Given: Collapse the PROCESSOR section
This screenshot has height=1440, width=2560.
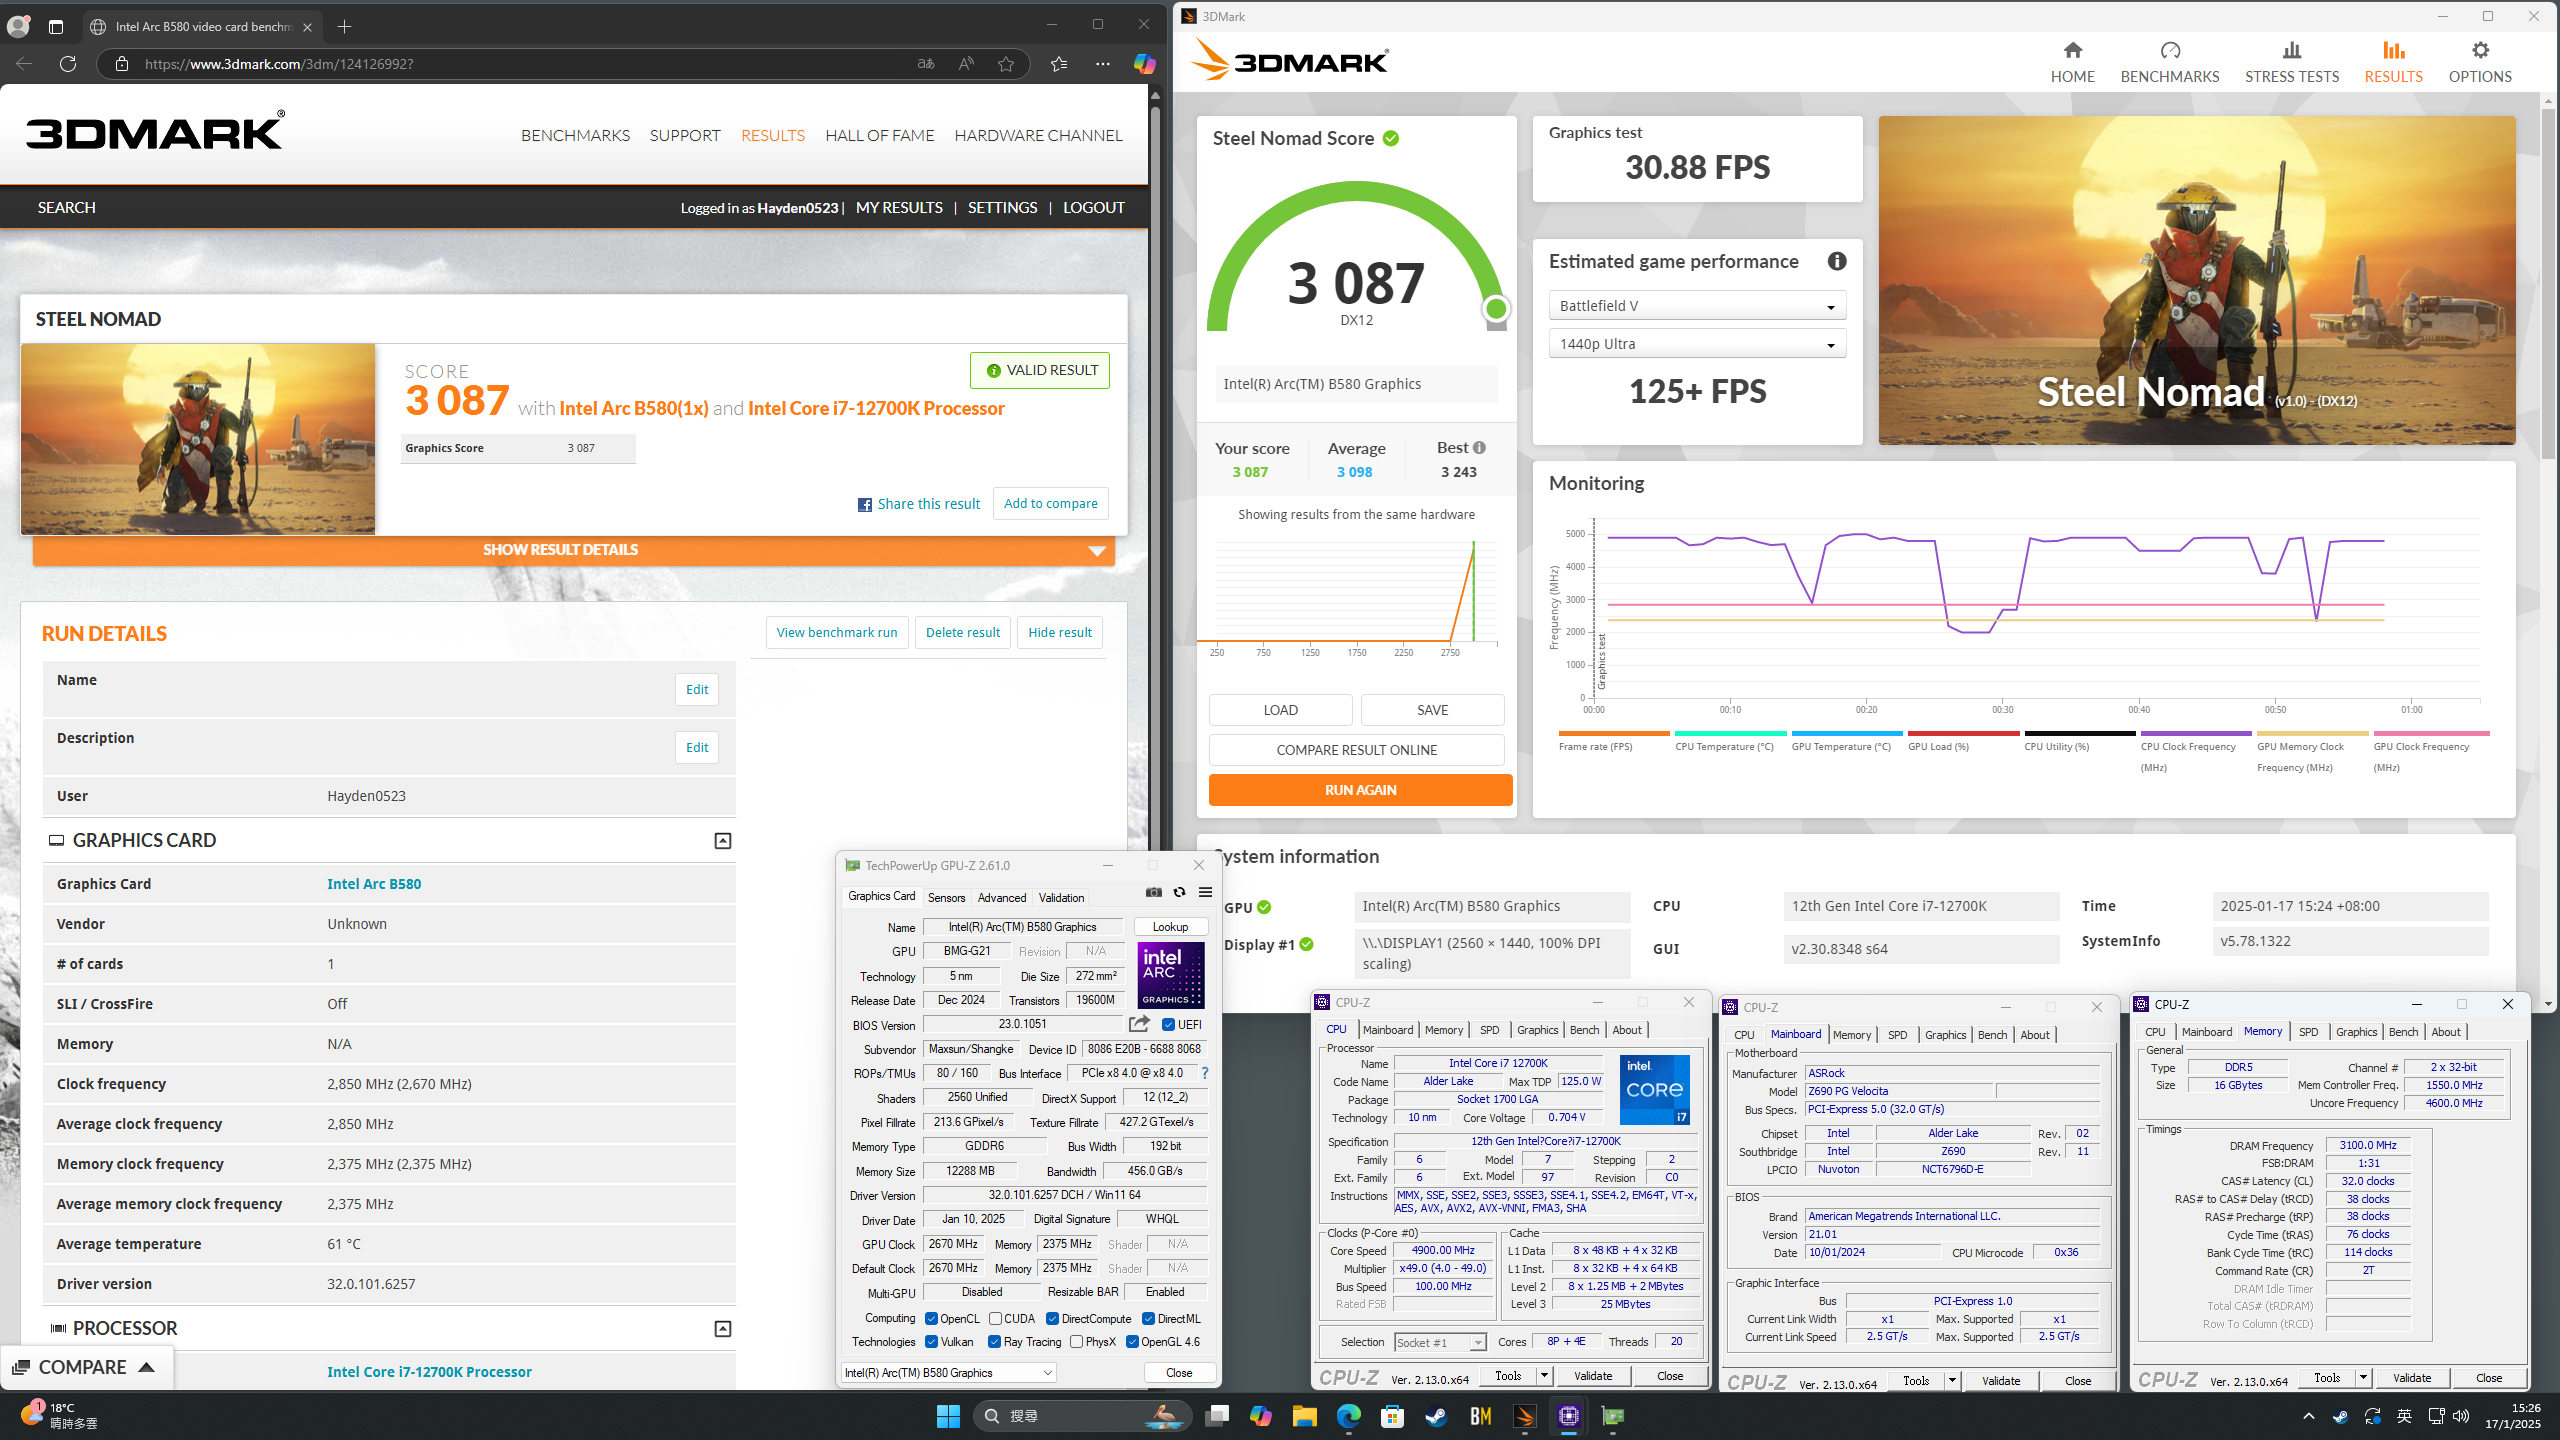Looking at the screenshot, I should pyautogui.click(x=722, y=1329).
